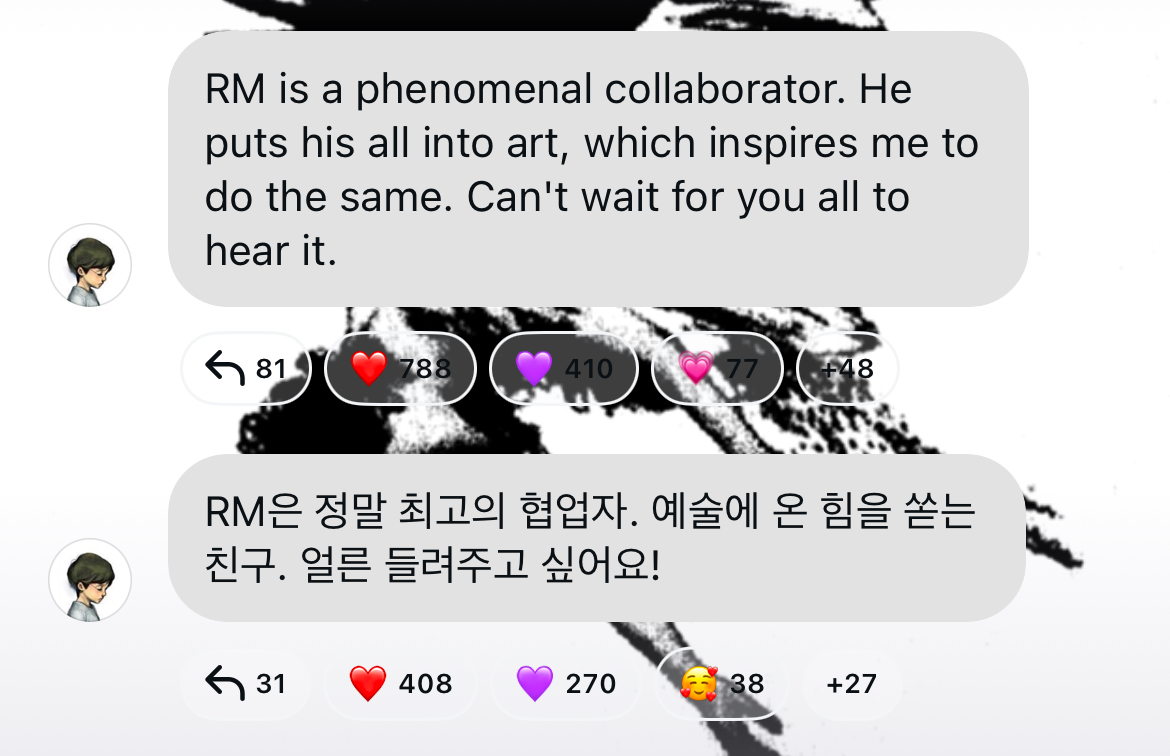Select the Korean "RM은 정말 최고의 협업자" message bubble
Screen dimensions: 1170x756
tap(597, 538)
